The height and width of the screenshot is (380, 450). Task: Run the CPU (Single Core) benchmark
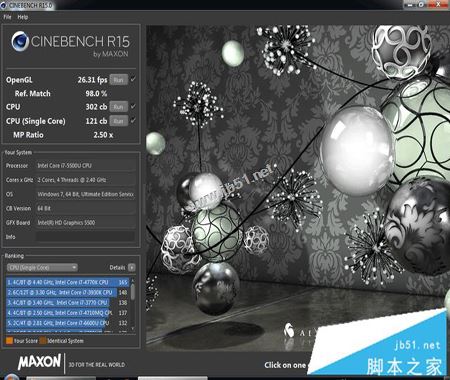(118, 121)
